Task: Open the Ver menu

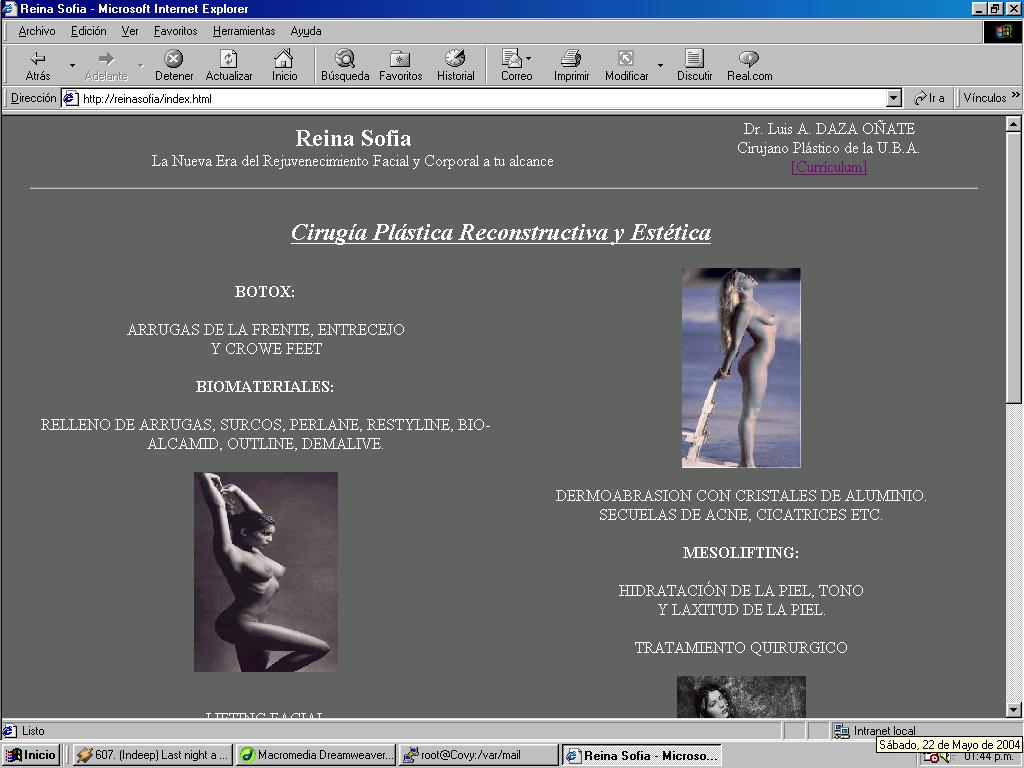Action: click(129, 31)
